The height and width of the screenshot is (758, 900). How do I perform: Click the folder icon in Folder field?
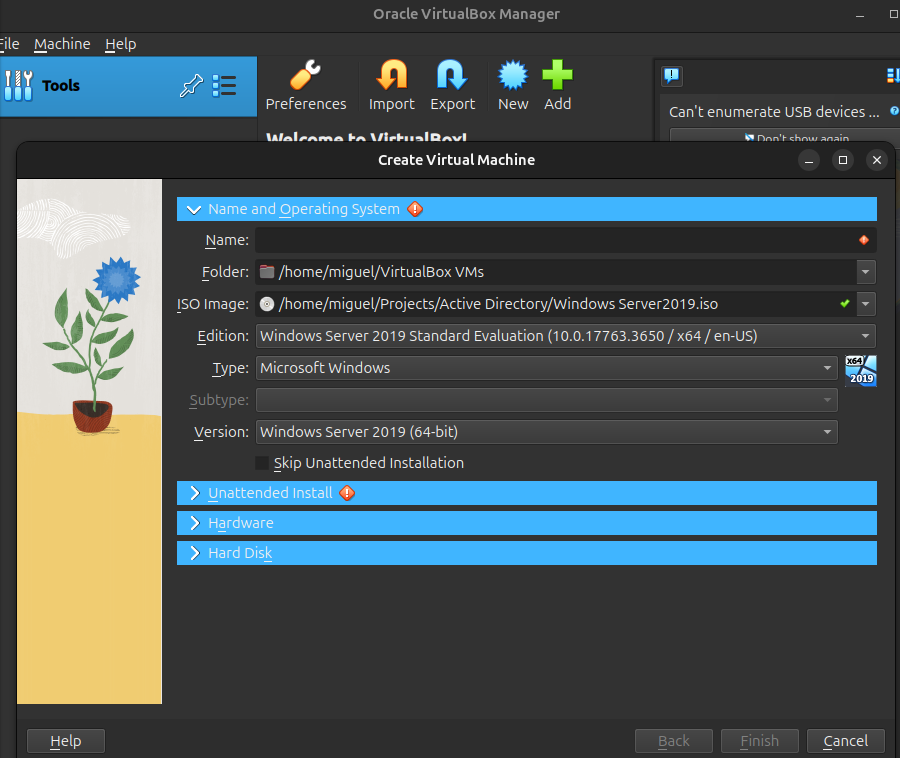click(267, 271)
